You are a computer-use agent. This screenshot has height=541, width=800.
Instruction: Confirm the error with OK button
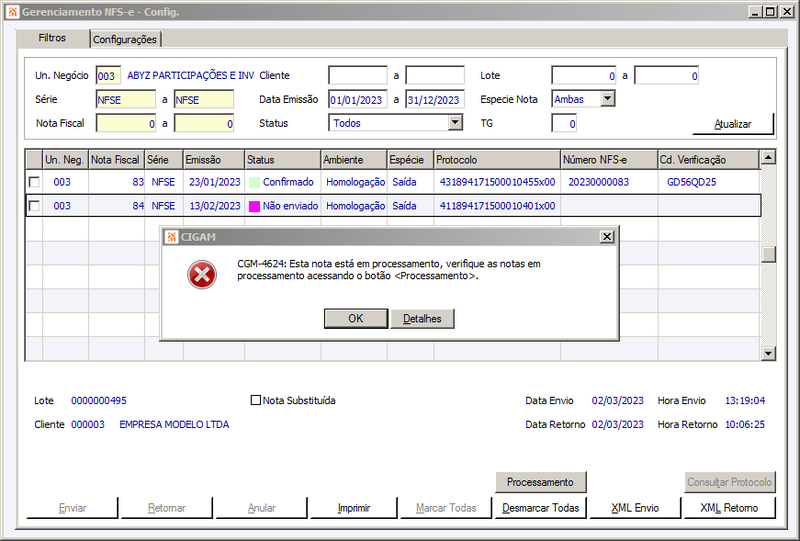[x=356, y=318]
